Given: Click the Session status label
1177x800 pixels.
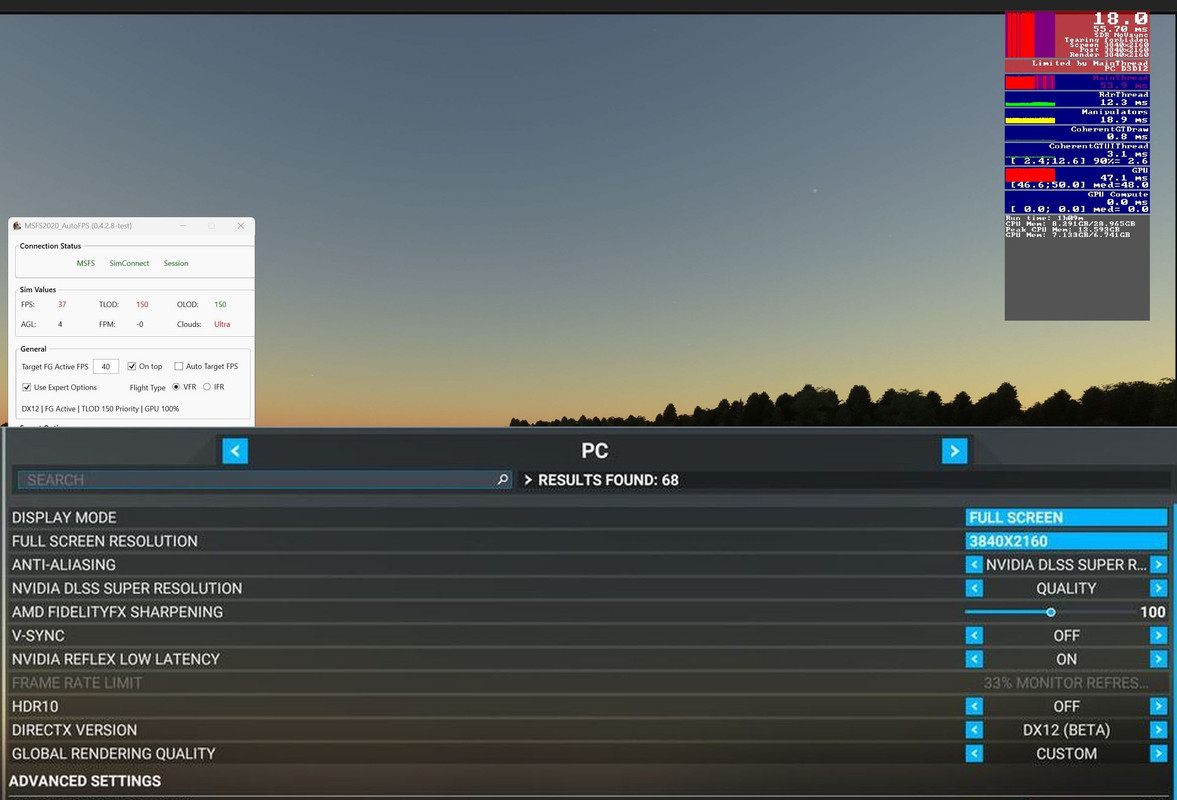Looking at the screenshot, I should coord(176,263).
